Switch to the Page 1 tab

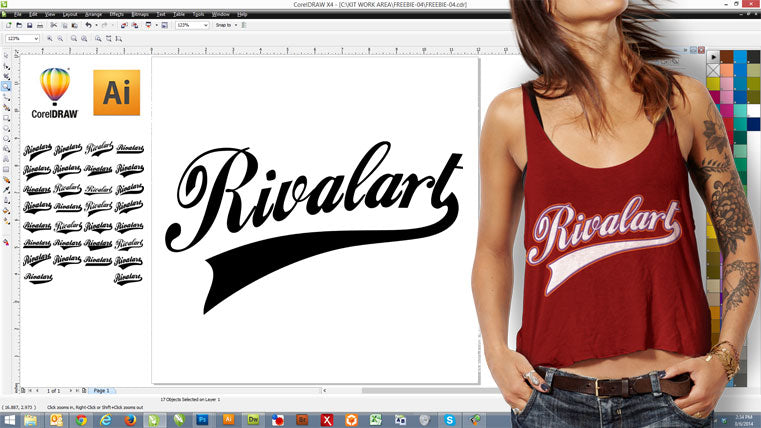pyautogui.click(x=101, y=390)
